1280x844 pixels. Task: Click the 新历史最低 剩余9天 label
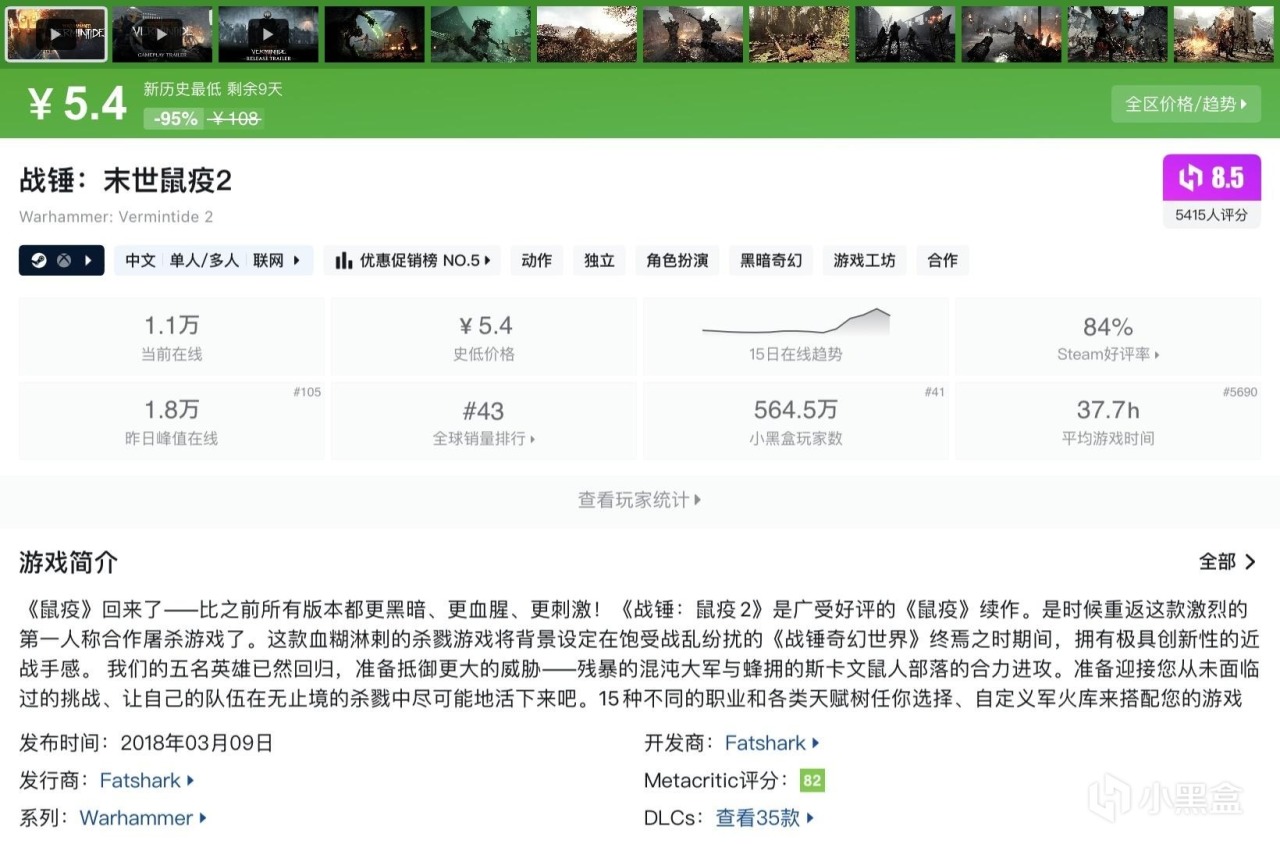click(x=213, y=89)
